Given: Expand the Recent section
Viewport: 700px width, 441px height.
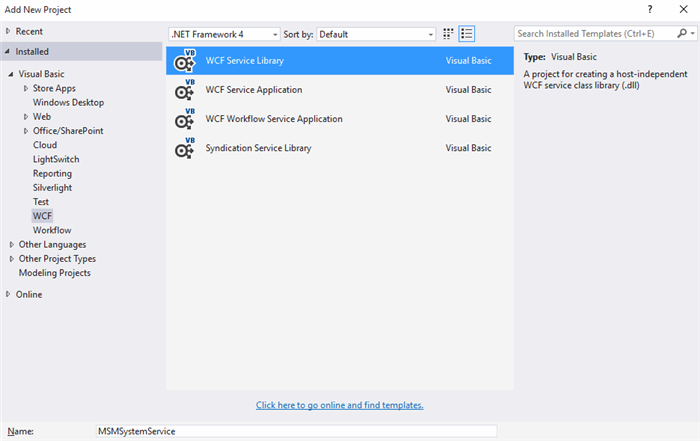Looking at the screenshot, I should [x=8, y=31].
